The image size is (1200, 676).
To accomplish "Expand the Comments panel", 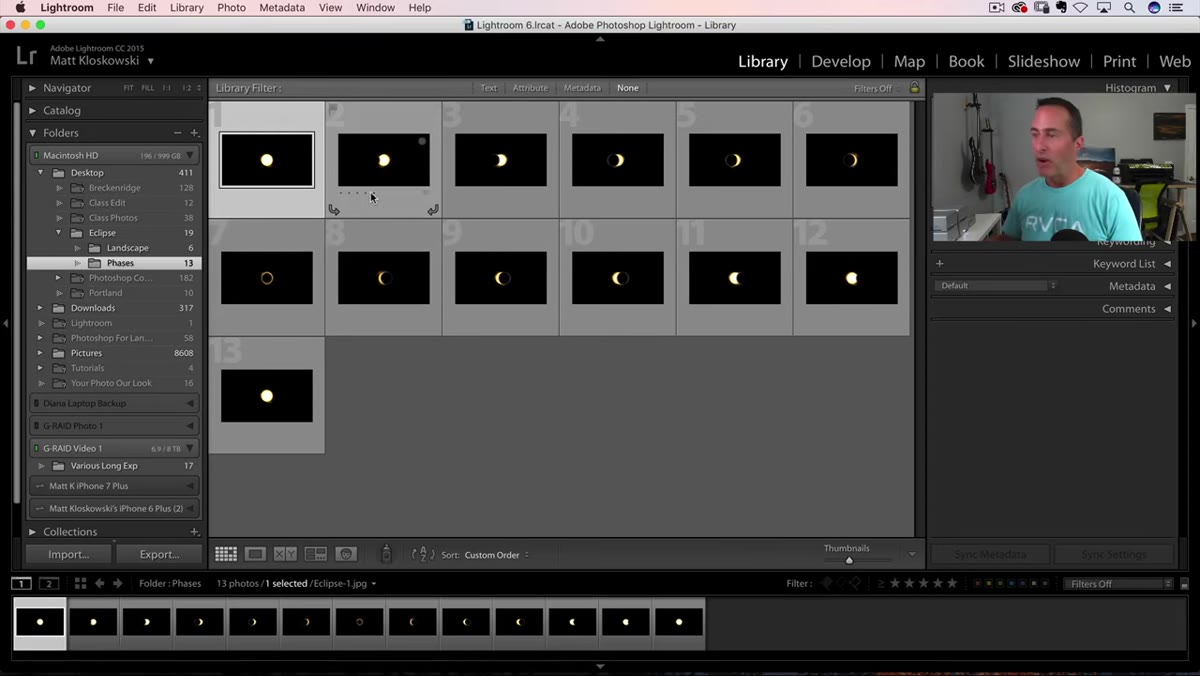I will point(1167,309).
